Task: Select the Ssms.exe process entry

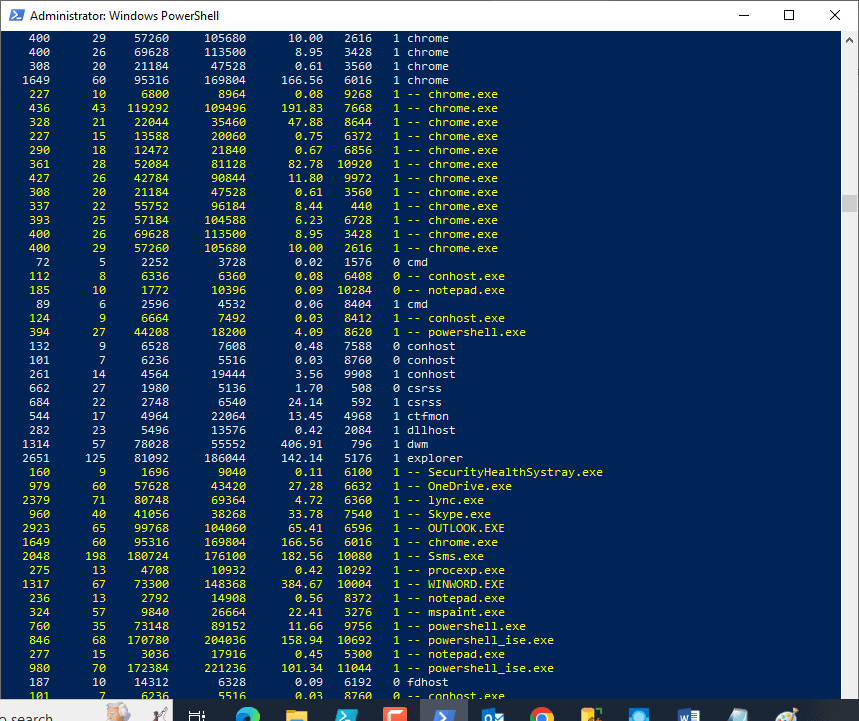Action: click(456, 556)
